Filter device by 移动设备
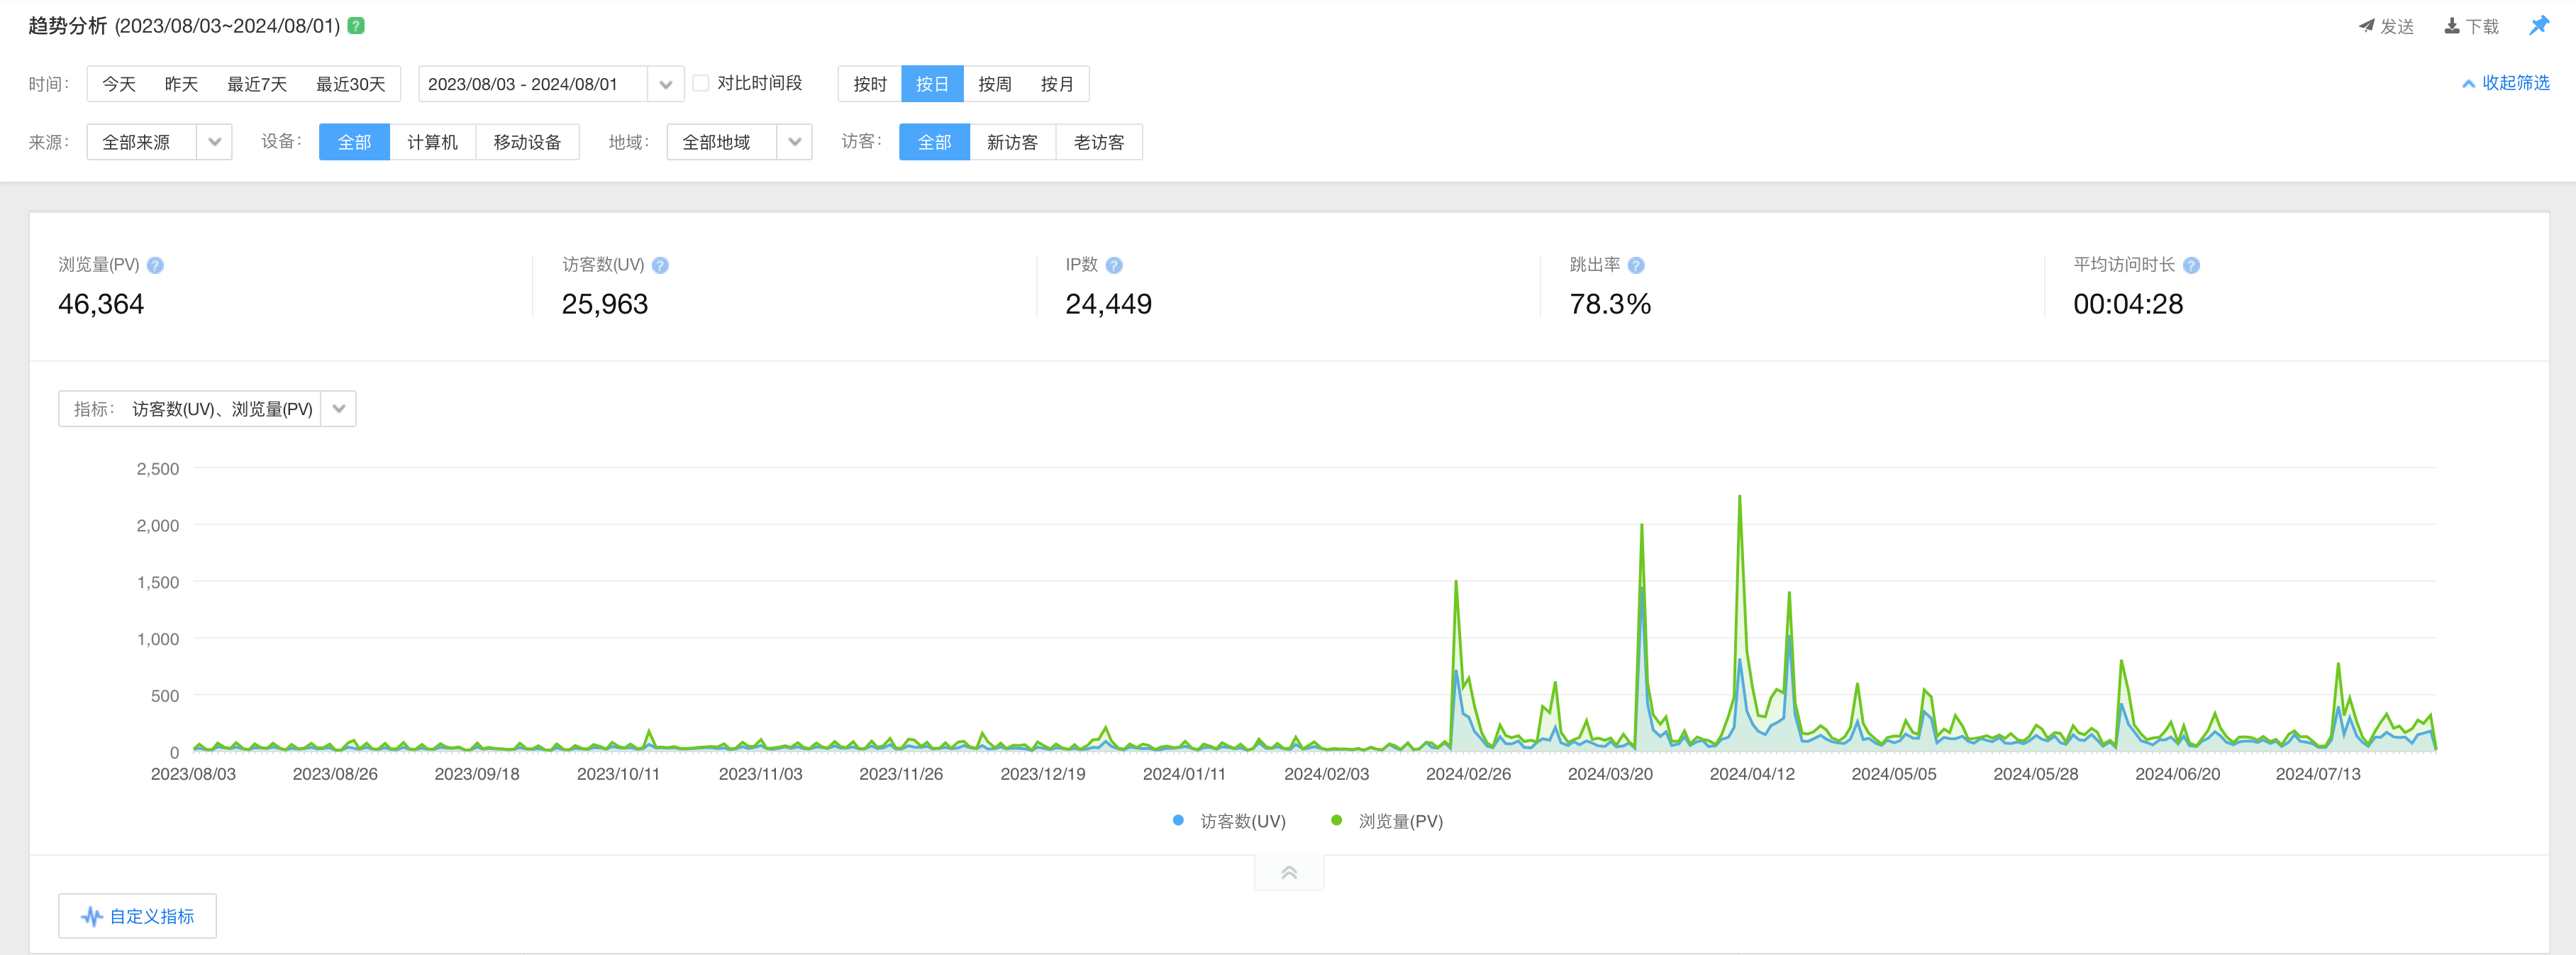This screenshot has height=955, width=2576. tap(528, 142)
